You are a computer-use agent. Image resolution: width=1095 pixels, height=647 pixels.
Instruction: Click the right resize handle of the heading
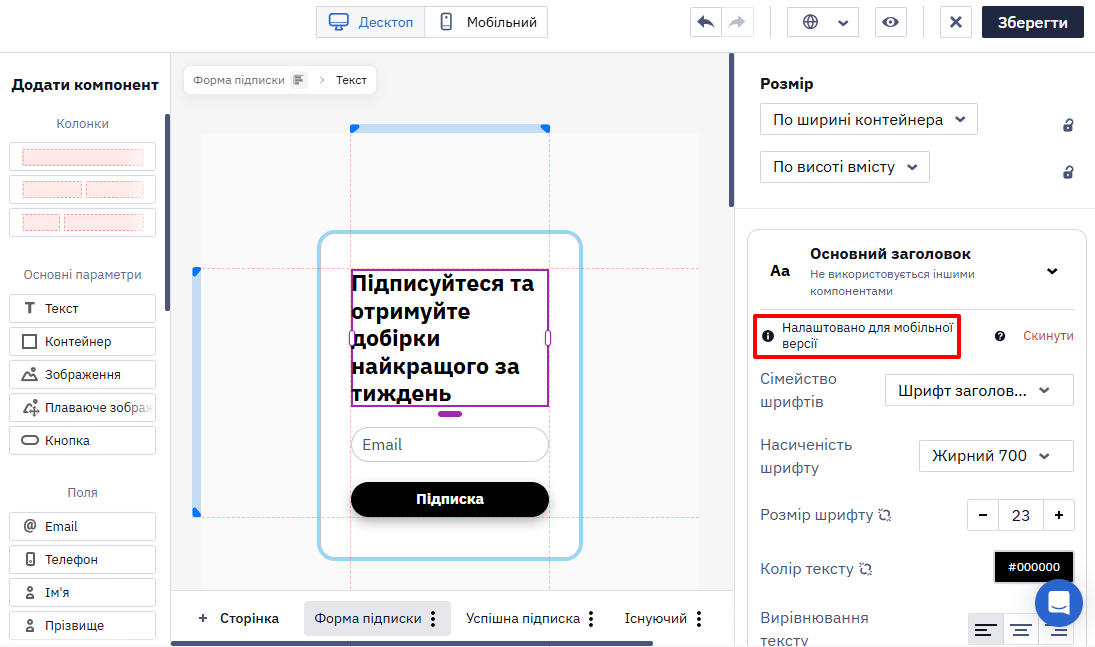548,338
